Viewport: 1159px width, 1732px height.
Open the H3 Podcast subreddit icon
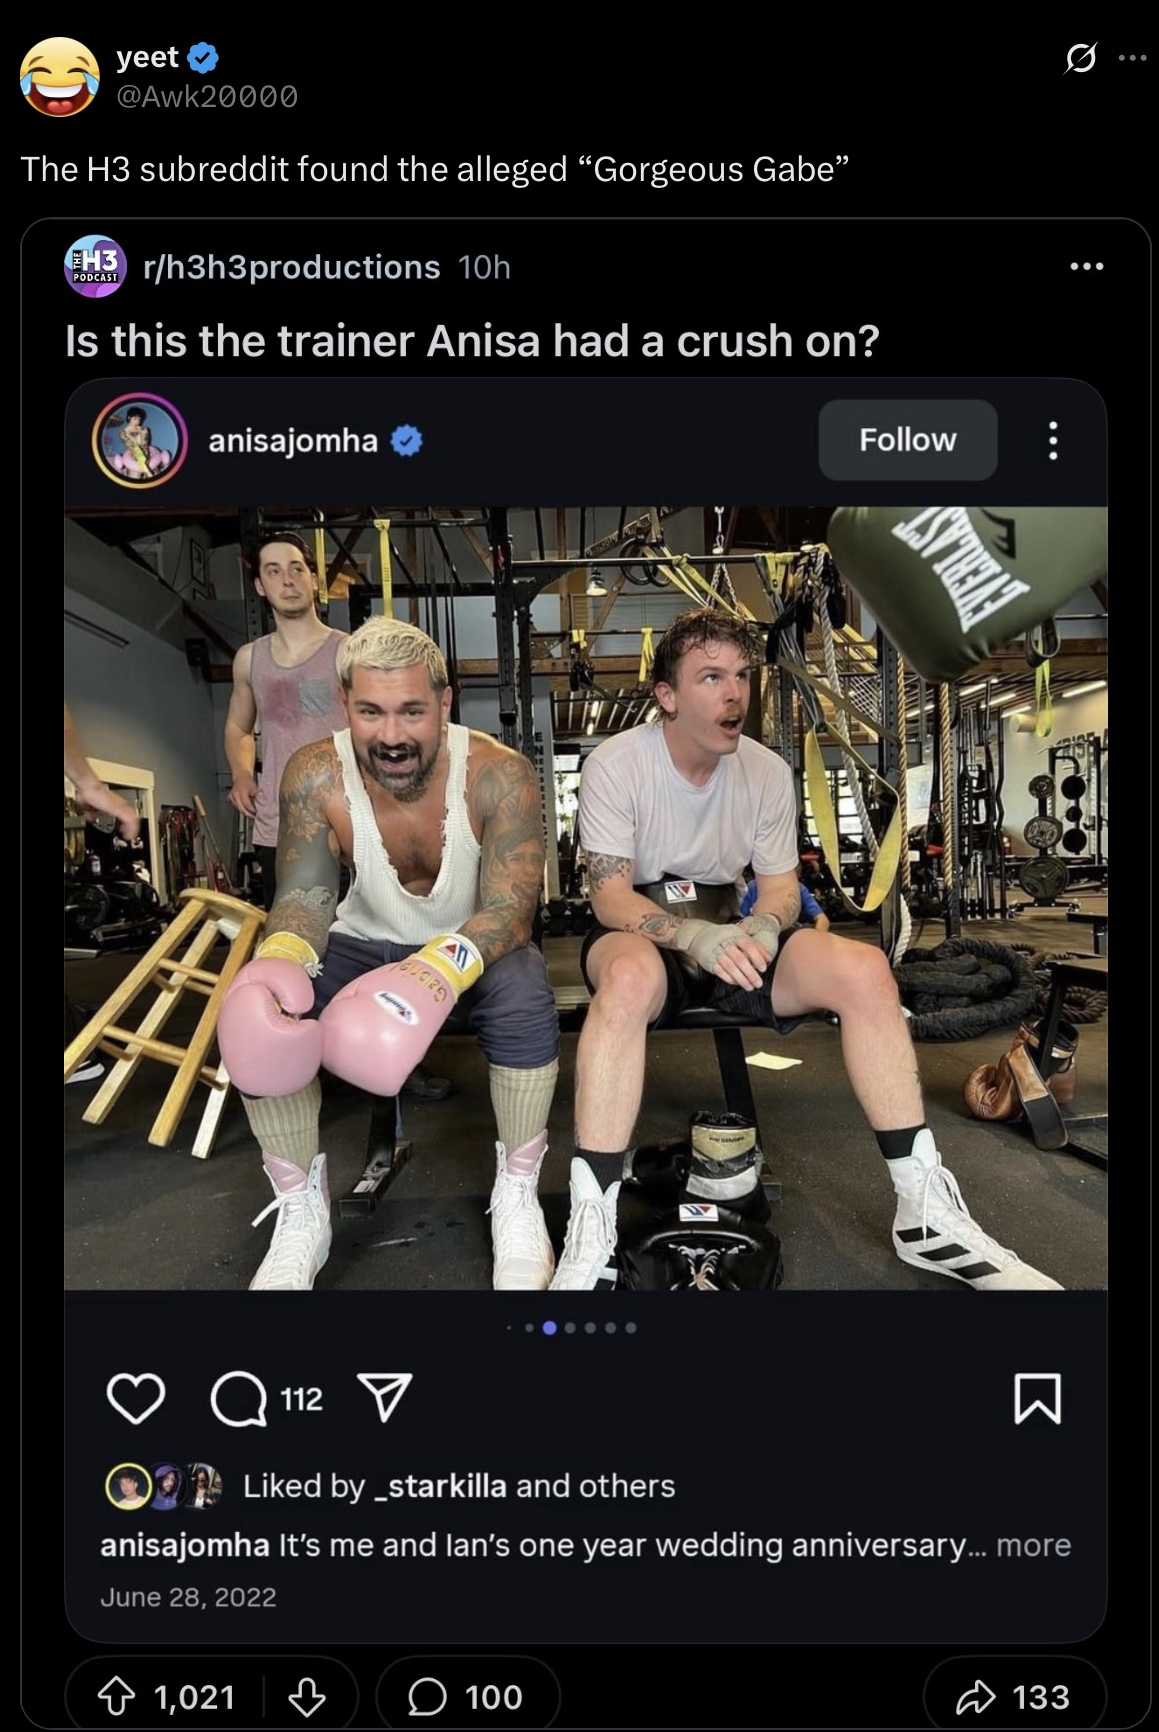tap(95, 266)
